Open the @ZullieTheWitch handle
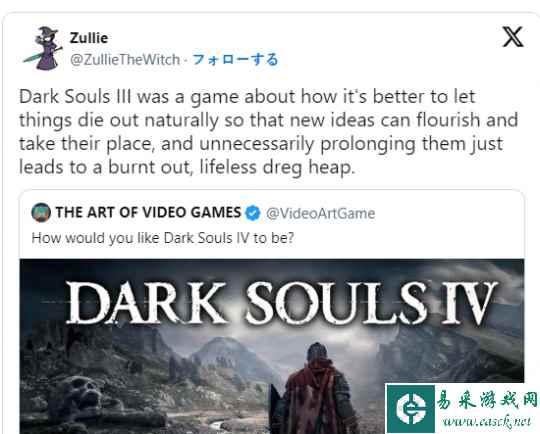 (x=125, y=60)
